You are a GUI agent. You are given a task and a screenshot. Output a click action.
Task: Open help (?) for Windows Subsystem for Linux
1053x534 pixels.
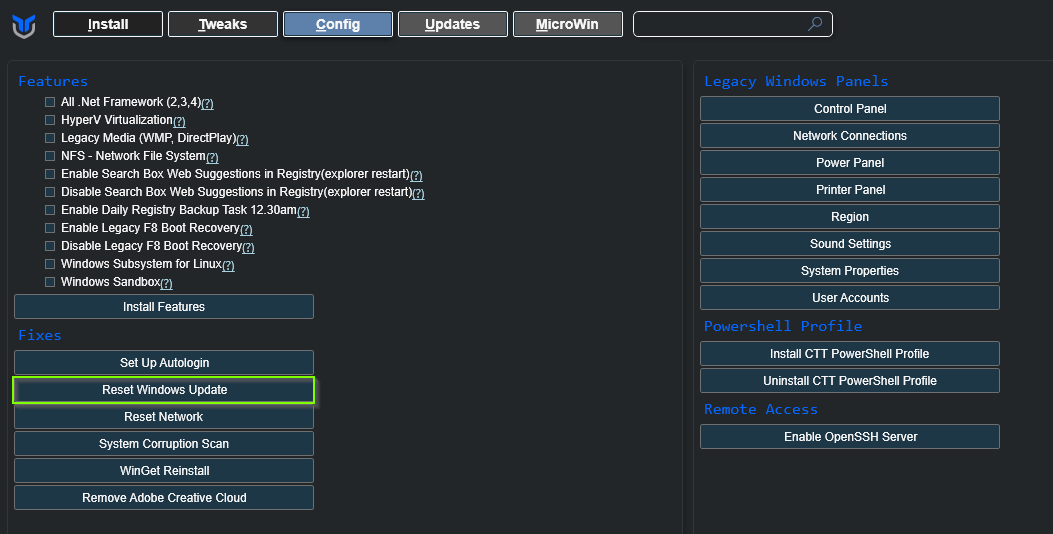click(228, 265)
